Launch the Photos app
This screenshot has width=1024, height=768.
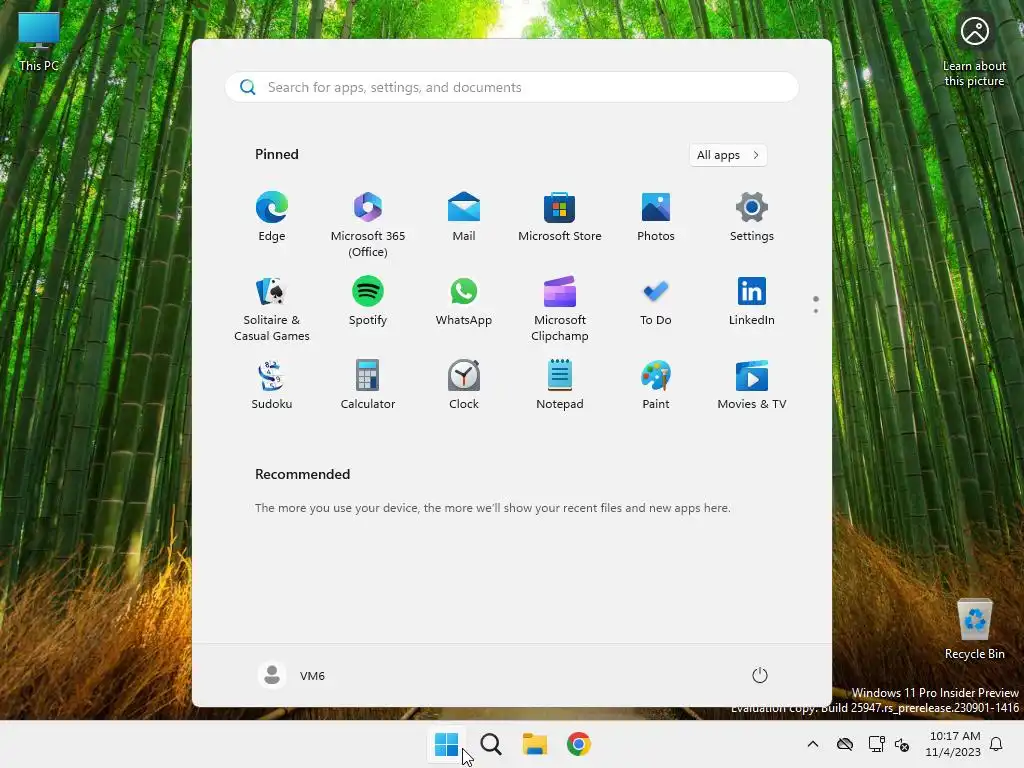click(656, 217)
